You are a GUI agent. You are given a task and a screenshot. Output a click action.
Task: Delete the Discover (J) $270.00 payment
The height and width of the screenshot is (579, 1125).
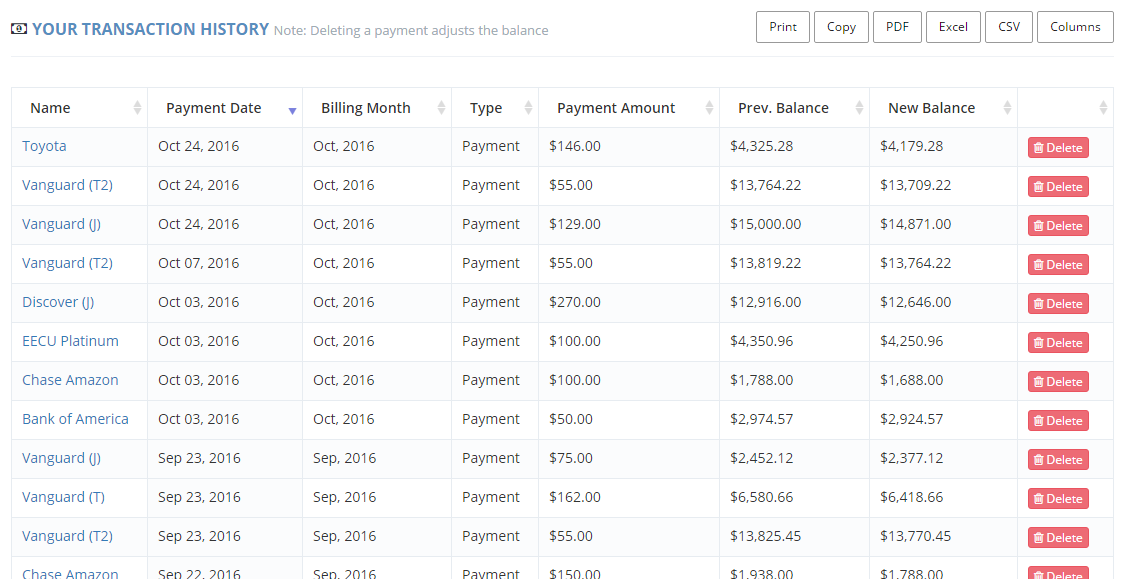coord(1058,303)
